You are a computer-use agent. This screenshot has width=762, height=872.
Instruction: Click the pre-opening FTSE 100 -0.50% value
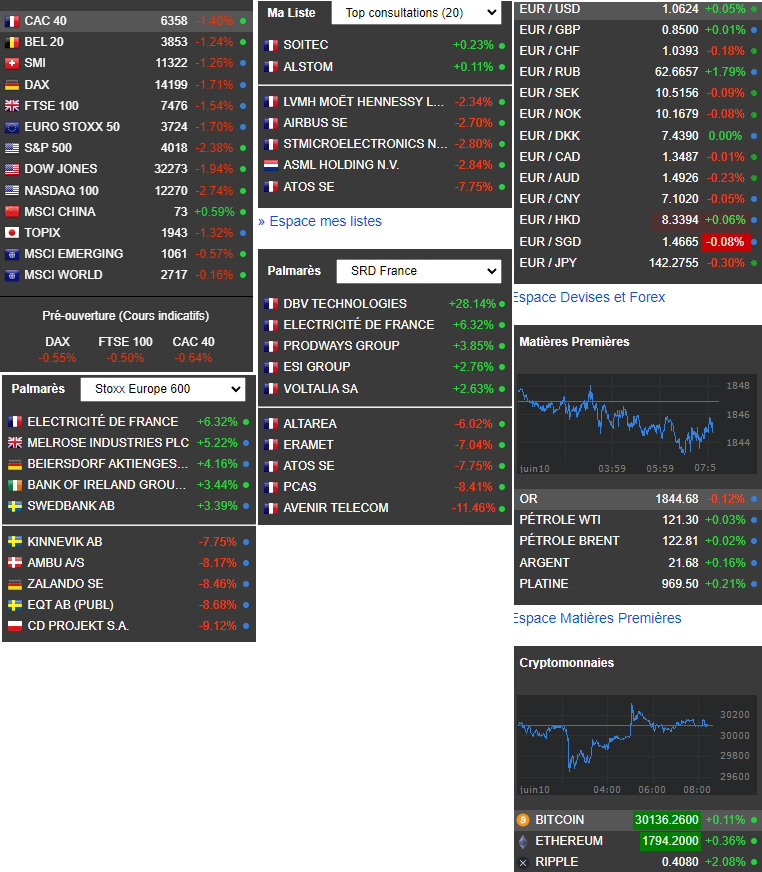pos(125,358)
